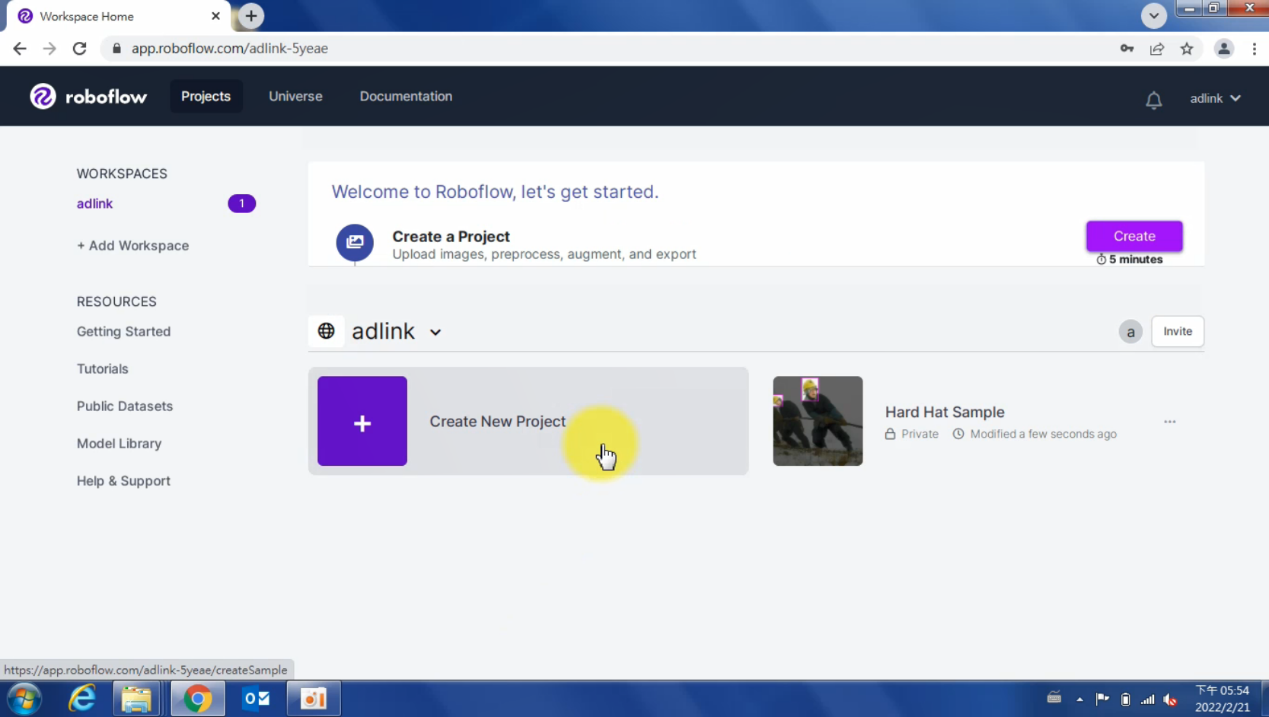The width and height of the screenshot is (1269, 717).
Task: Switch to the Universe tab
Action: pyautogui.click(x=295, y=96)
